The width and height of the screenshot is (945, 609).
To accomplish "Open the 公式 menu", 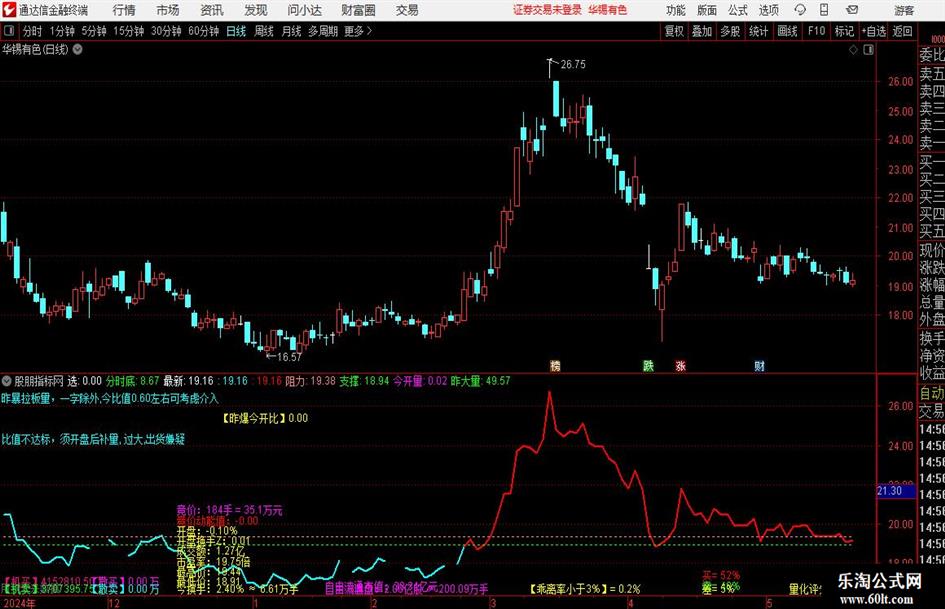I will 737,10.
